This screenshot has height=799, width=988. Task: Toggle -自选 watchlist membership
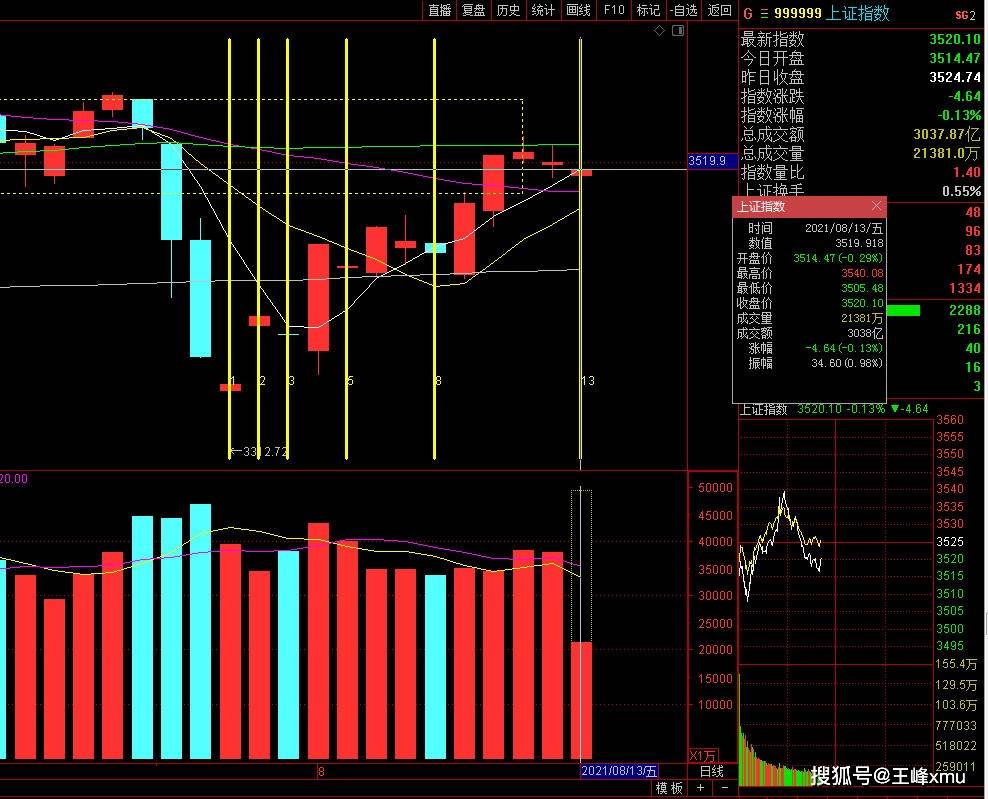[x=683, y=10]
